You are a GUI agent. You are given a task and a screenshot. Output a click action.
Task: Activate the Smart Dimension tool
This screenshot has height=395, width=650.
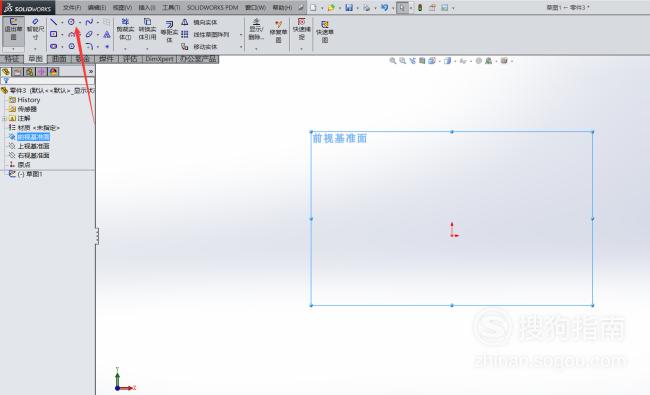click(35, 29)
